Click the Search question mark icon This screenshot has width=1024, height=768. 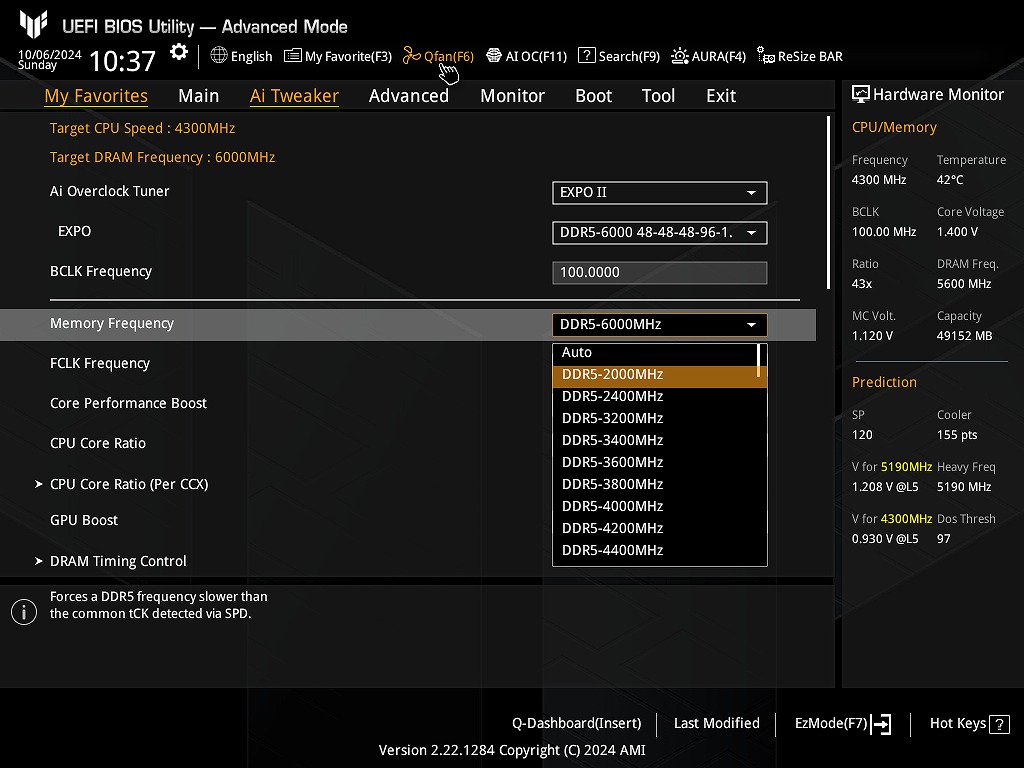point(586,56)
